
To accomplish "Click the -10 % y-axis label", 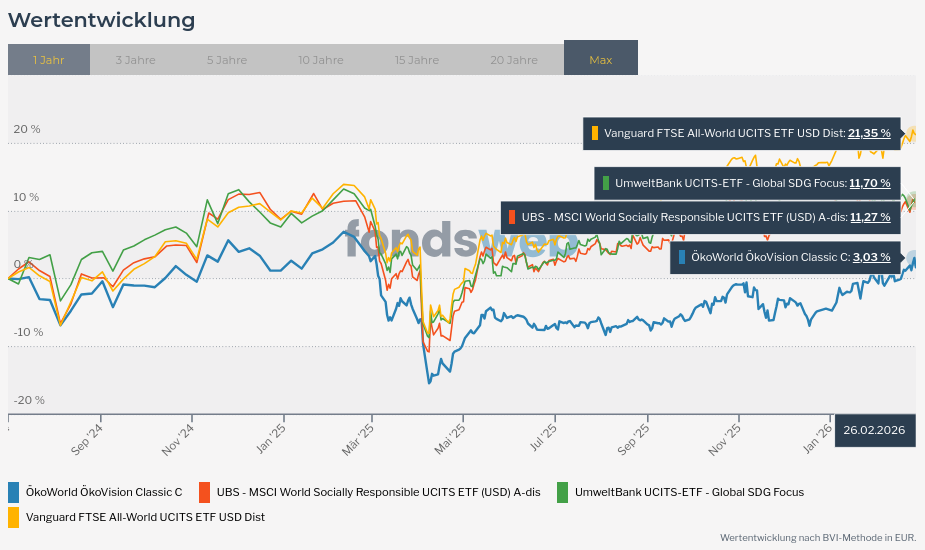I will (28, 332).
